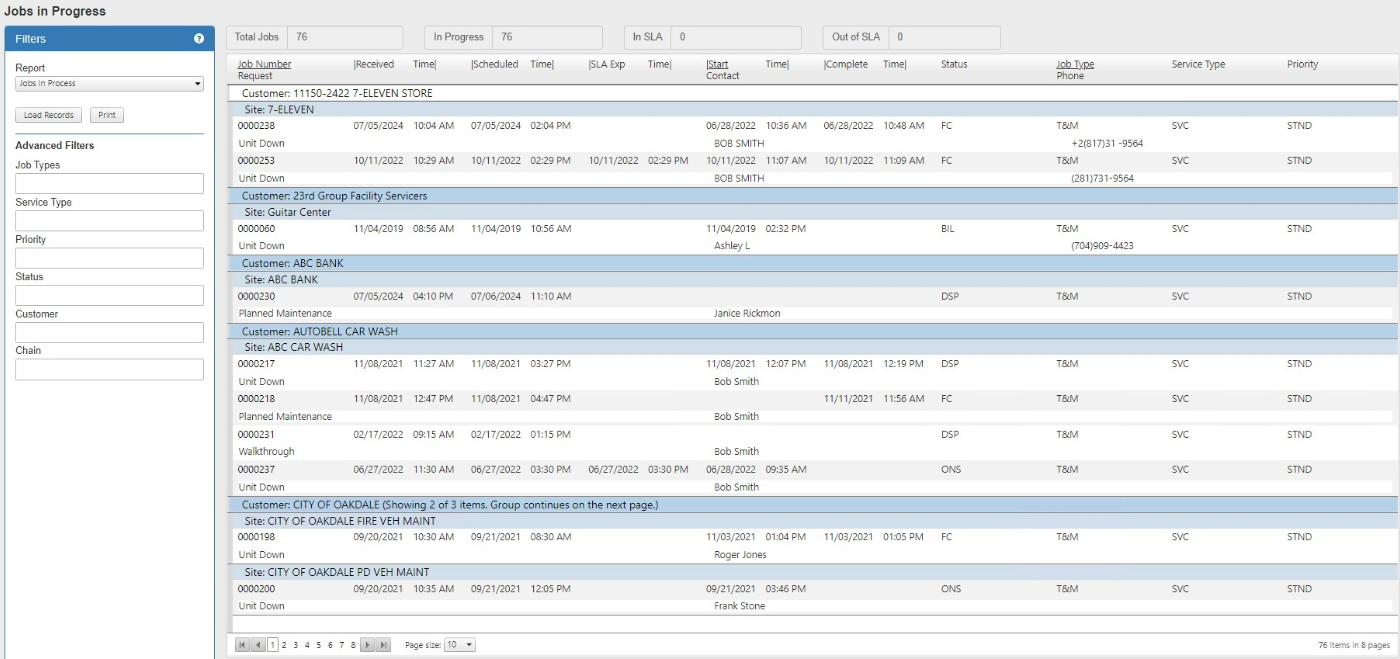Select job number 0000253
This screenshot has width=1400, height=659.
tap(256, 161)
